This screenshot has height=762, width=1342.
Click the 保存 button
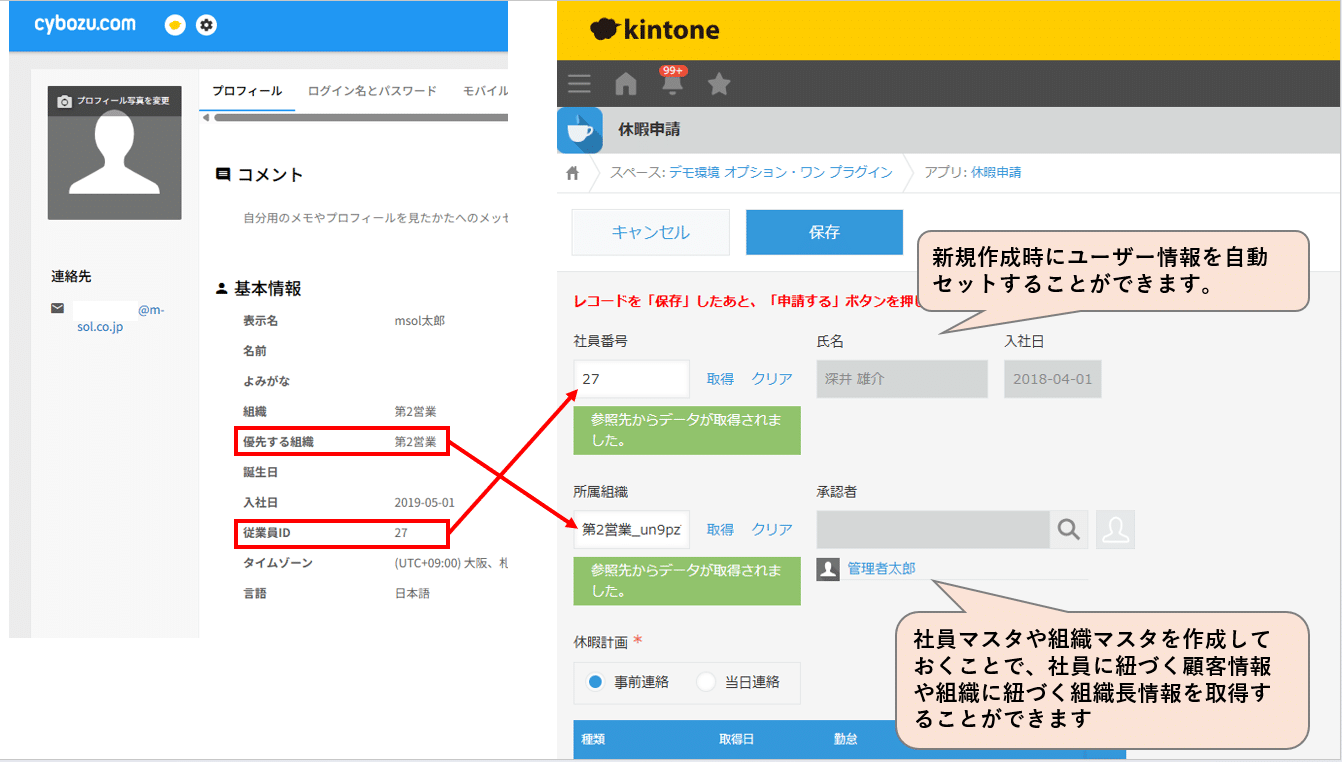[824, 232]
